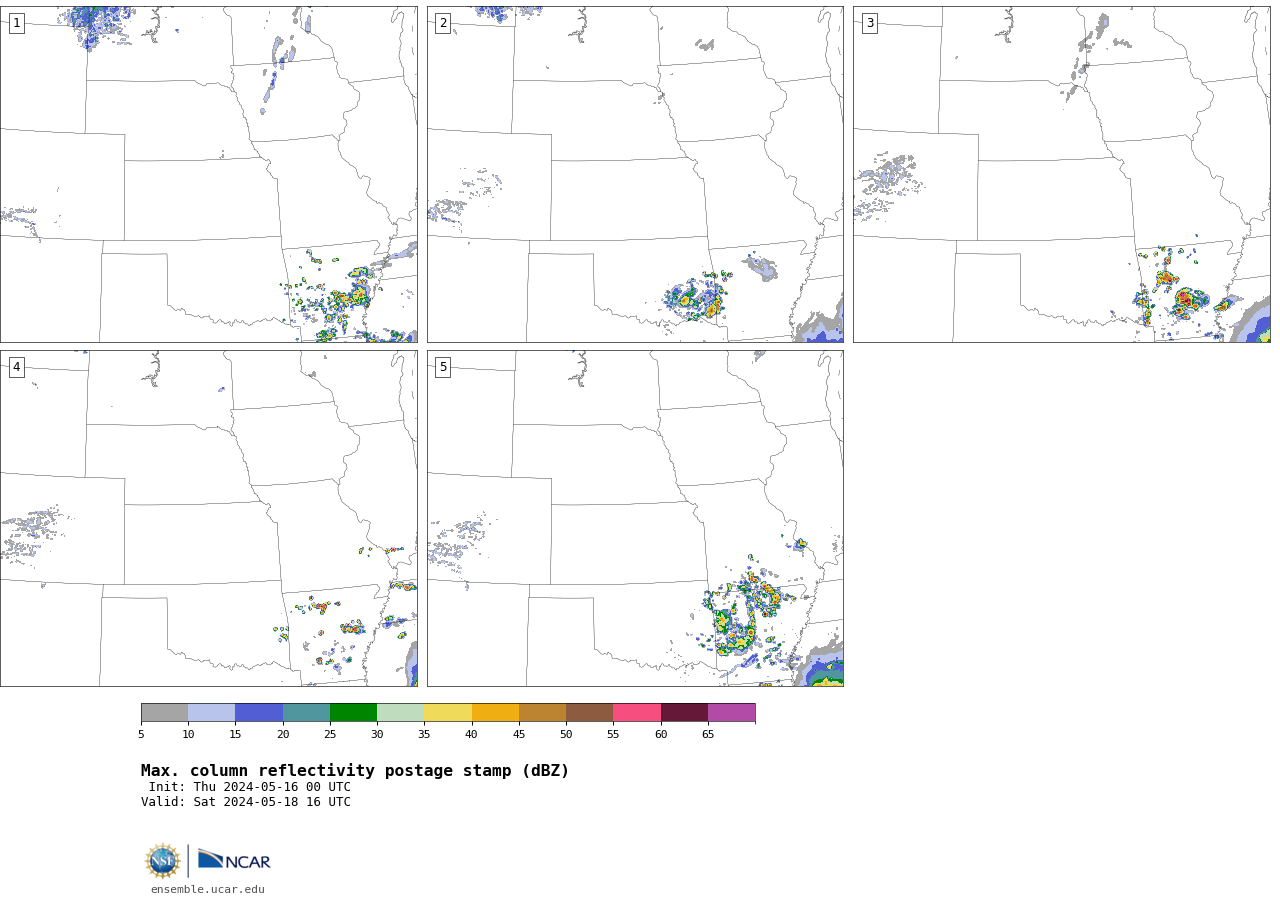Click the NCAR logo

[234, 860]
